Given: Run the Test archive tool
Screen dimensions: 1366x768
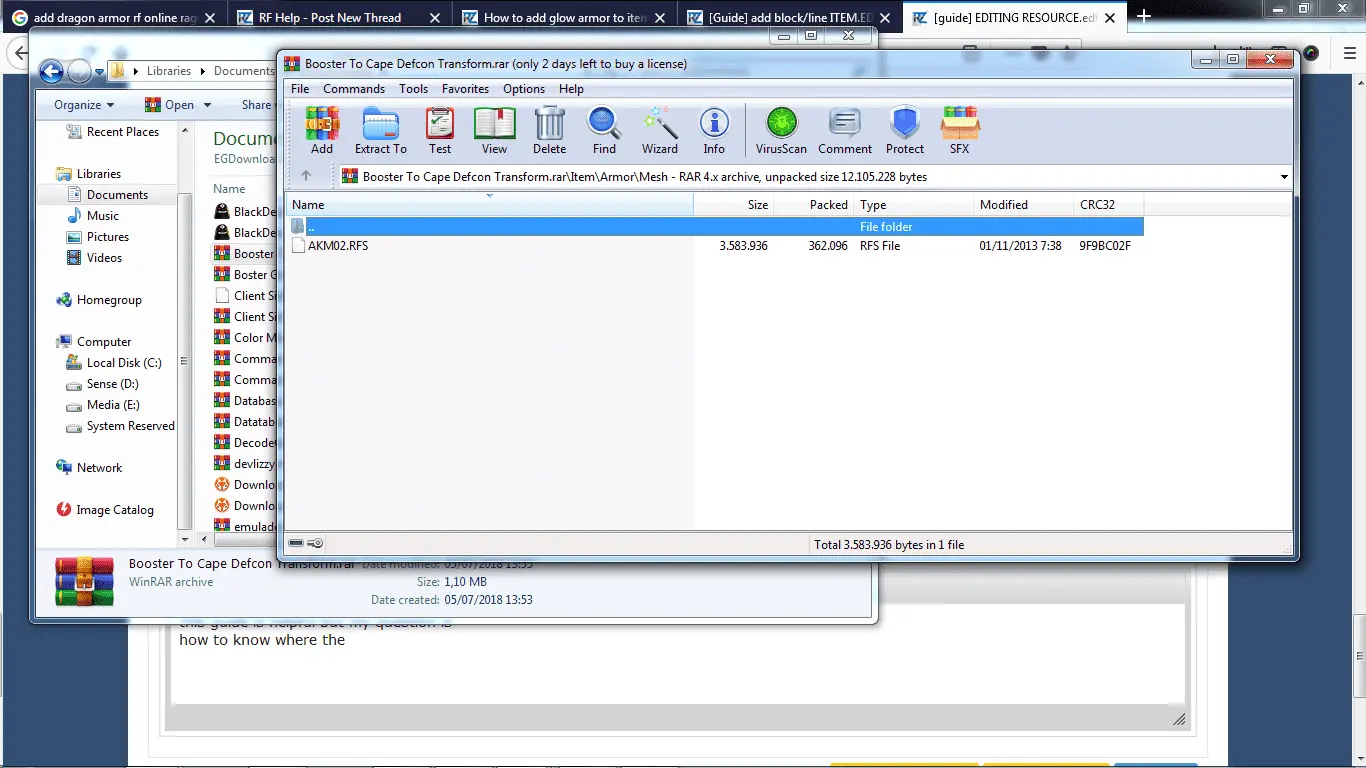Looking at the screenshot, I should tap(440, 131).
